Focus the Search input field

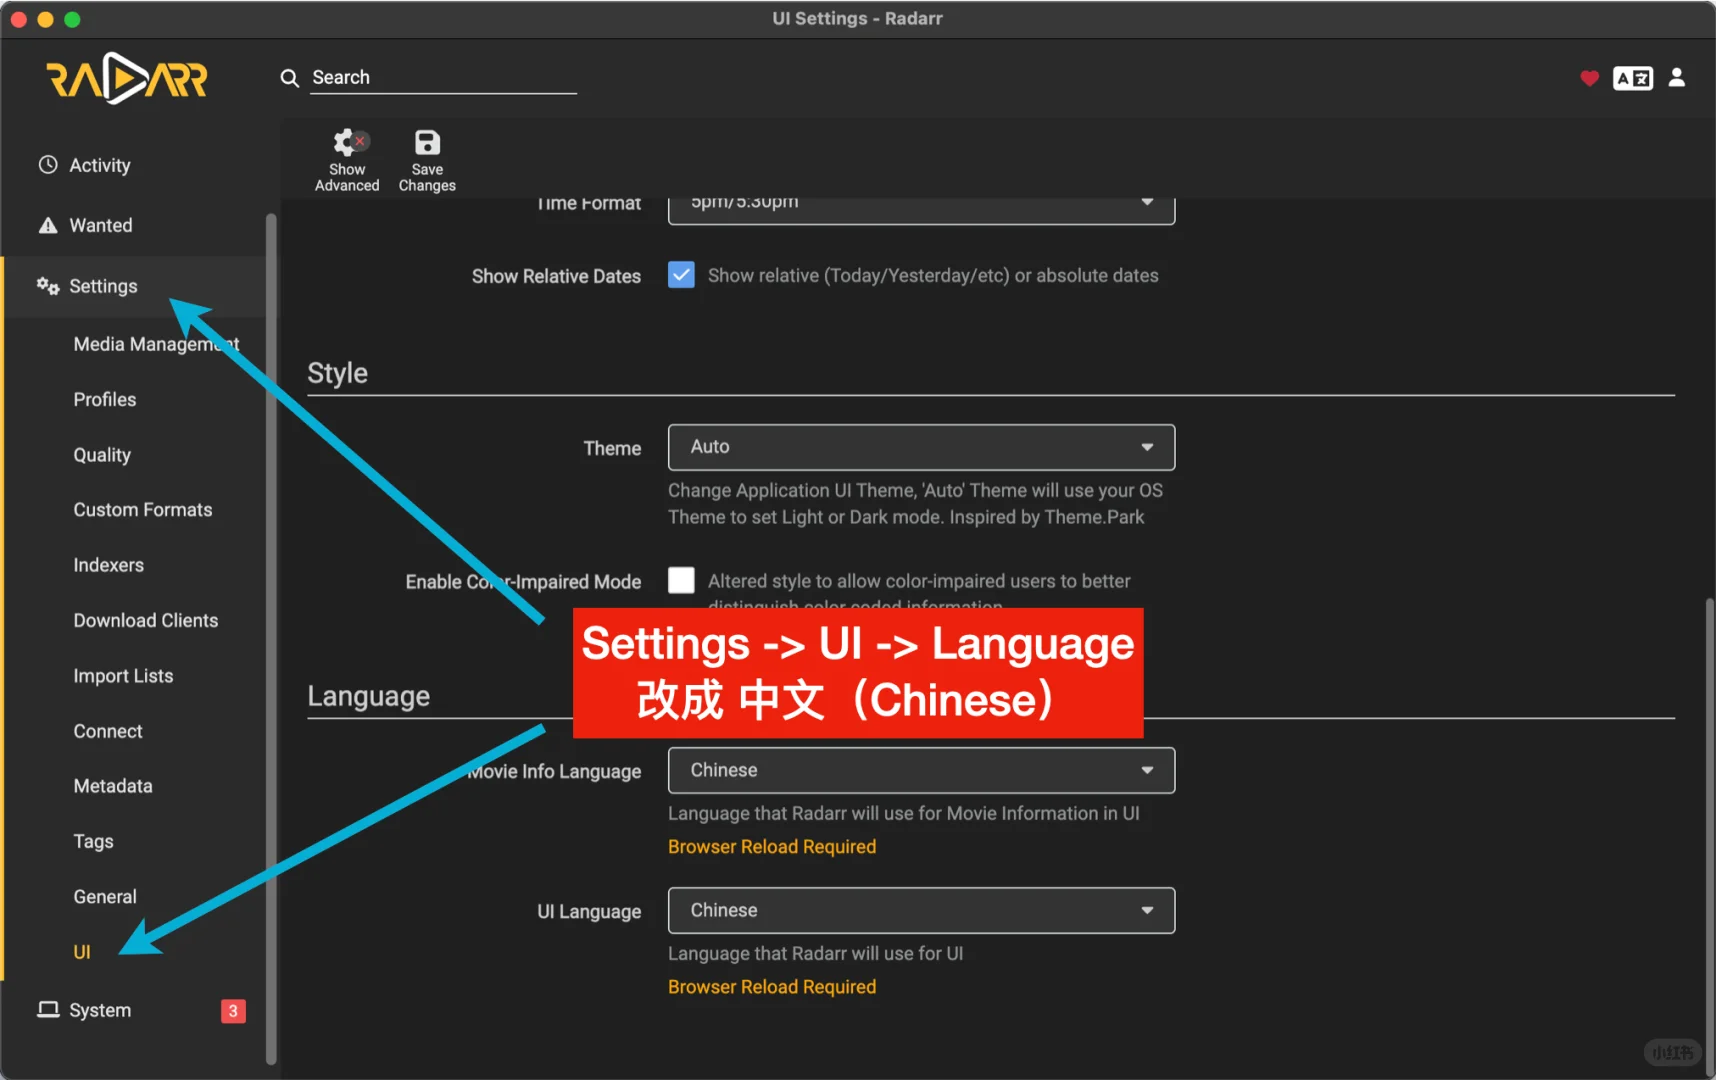443,78
